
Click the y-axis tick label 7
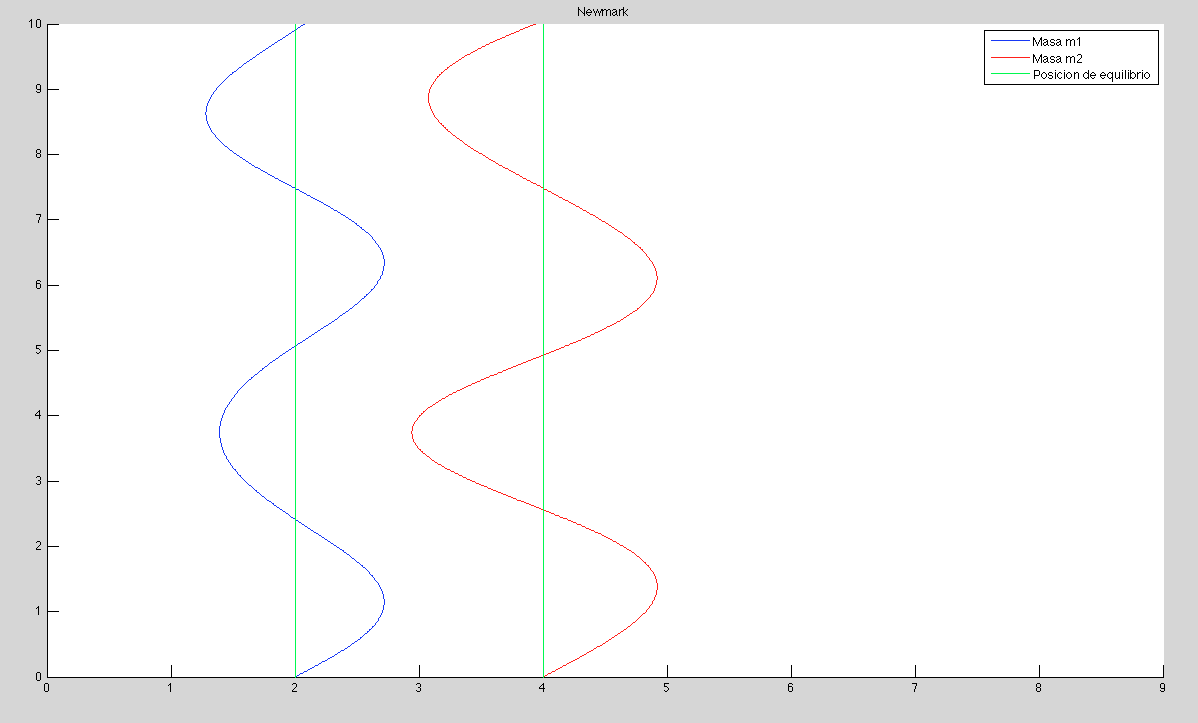click(x=38, y=220)
